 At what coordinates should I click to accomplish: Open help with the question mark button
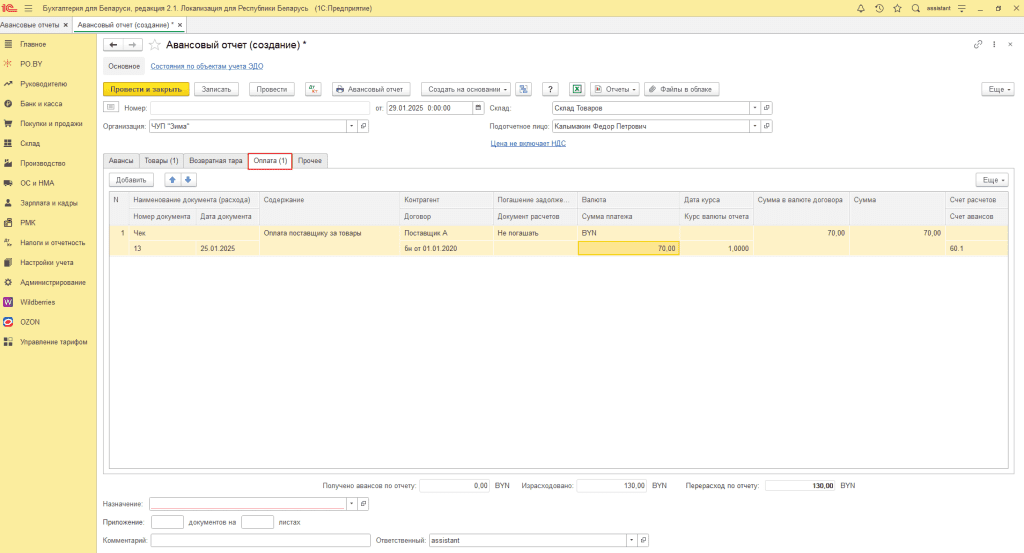coord(549,89)
